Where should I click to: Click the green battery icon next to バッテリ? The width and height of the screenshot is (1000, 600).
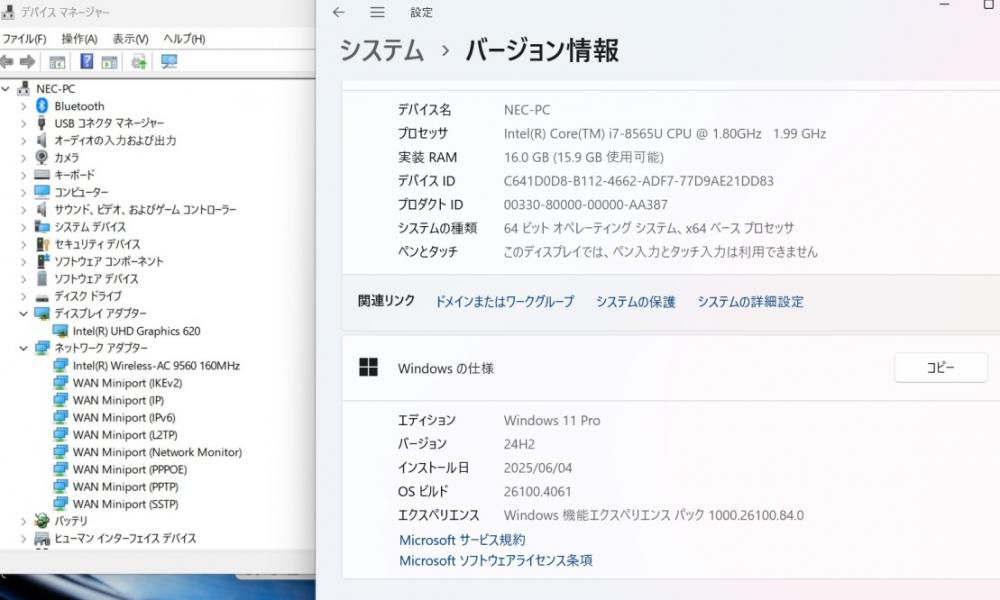pos(42,521)
